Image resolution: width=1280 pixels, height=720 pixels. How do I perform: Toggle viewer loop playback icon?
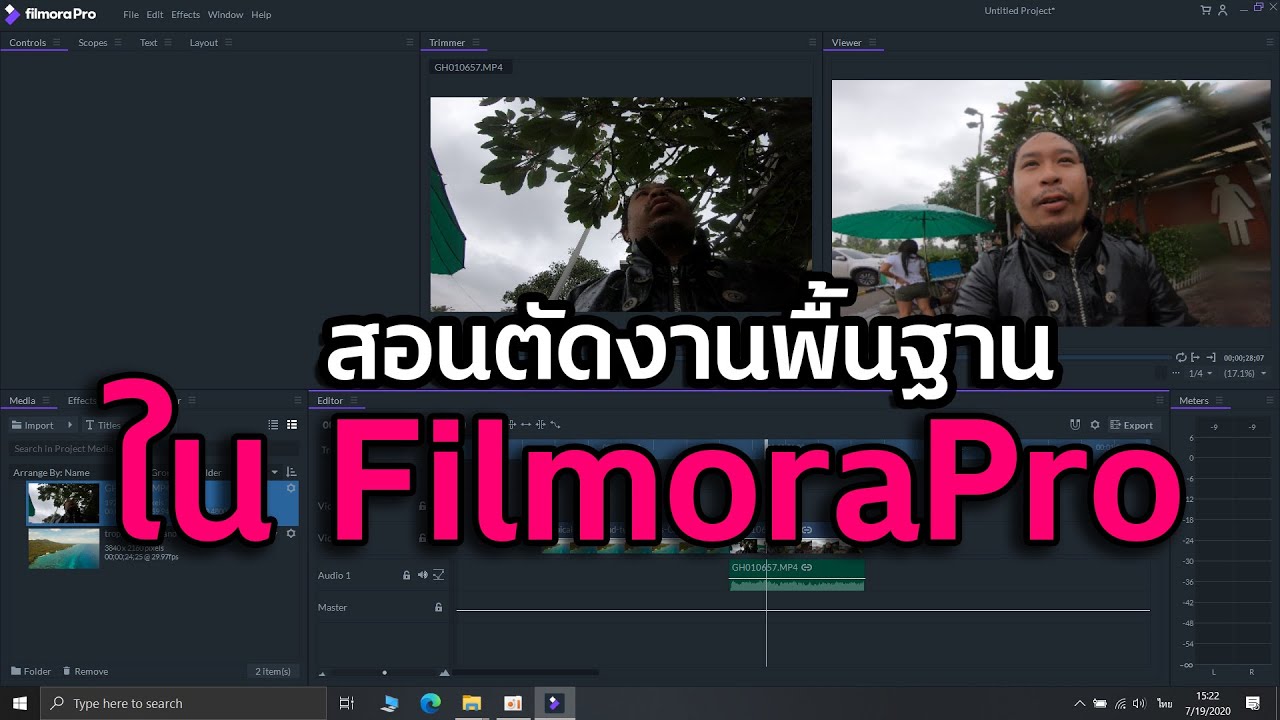pyautogui.click(x=1181, y=357)
